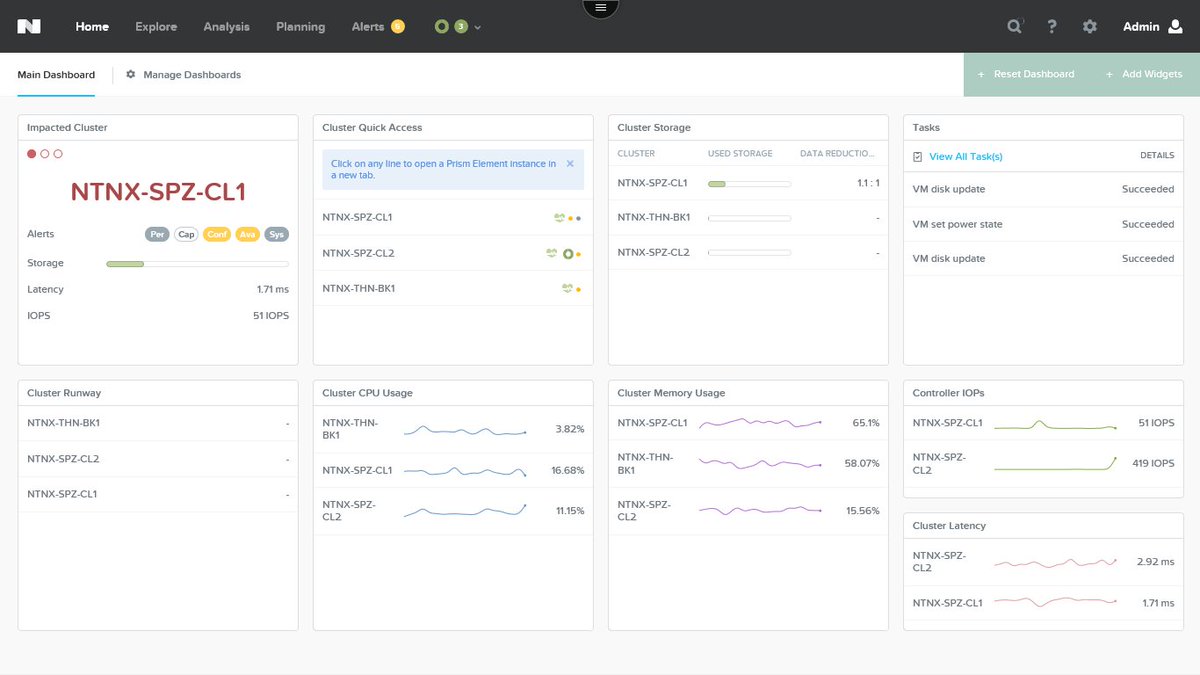Click the Admin user avatar icon
1200x675 pixels.
click(x=1176, y=27)
